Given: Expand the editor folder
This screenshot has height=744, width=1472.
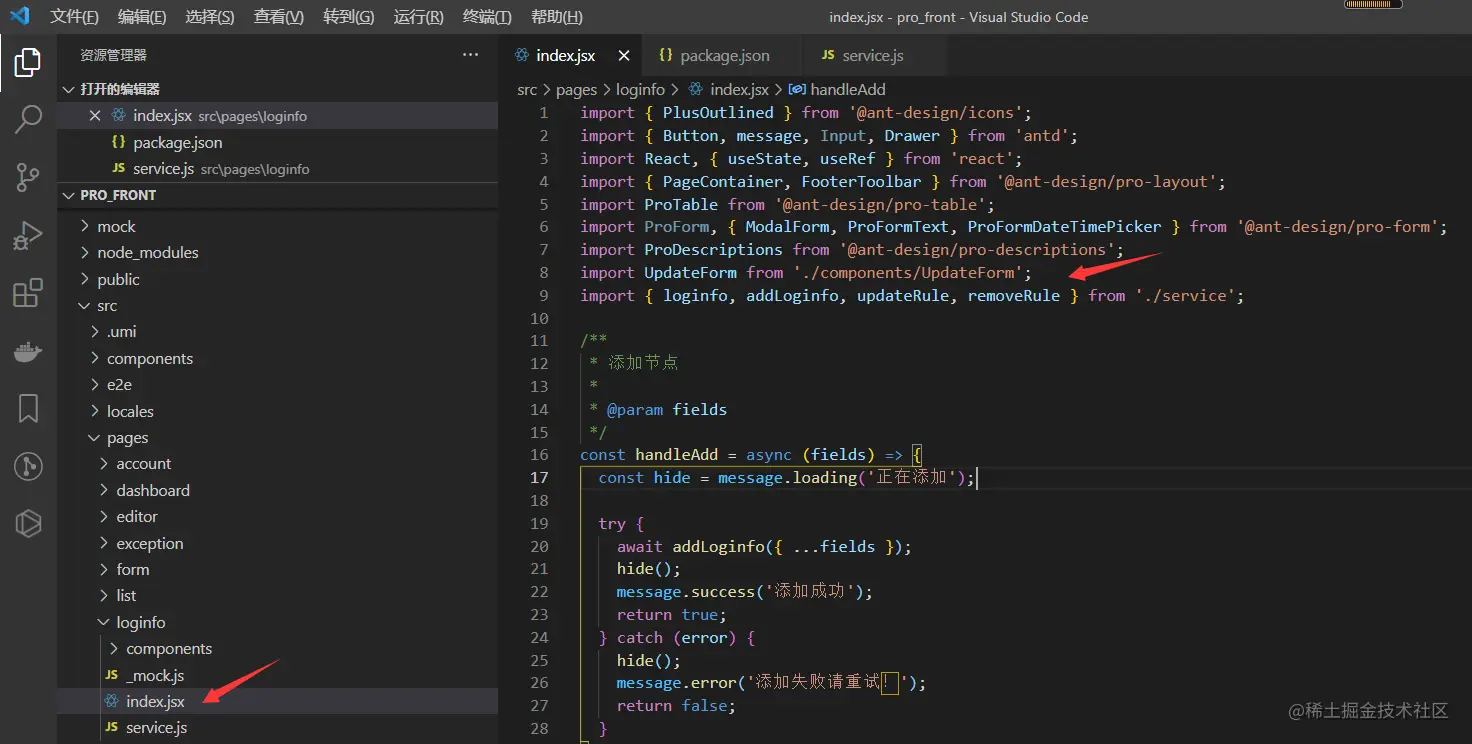Looking at the screenshot, I should coord(136,516).
